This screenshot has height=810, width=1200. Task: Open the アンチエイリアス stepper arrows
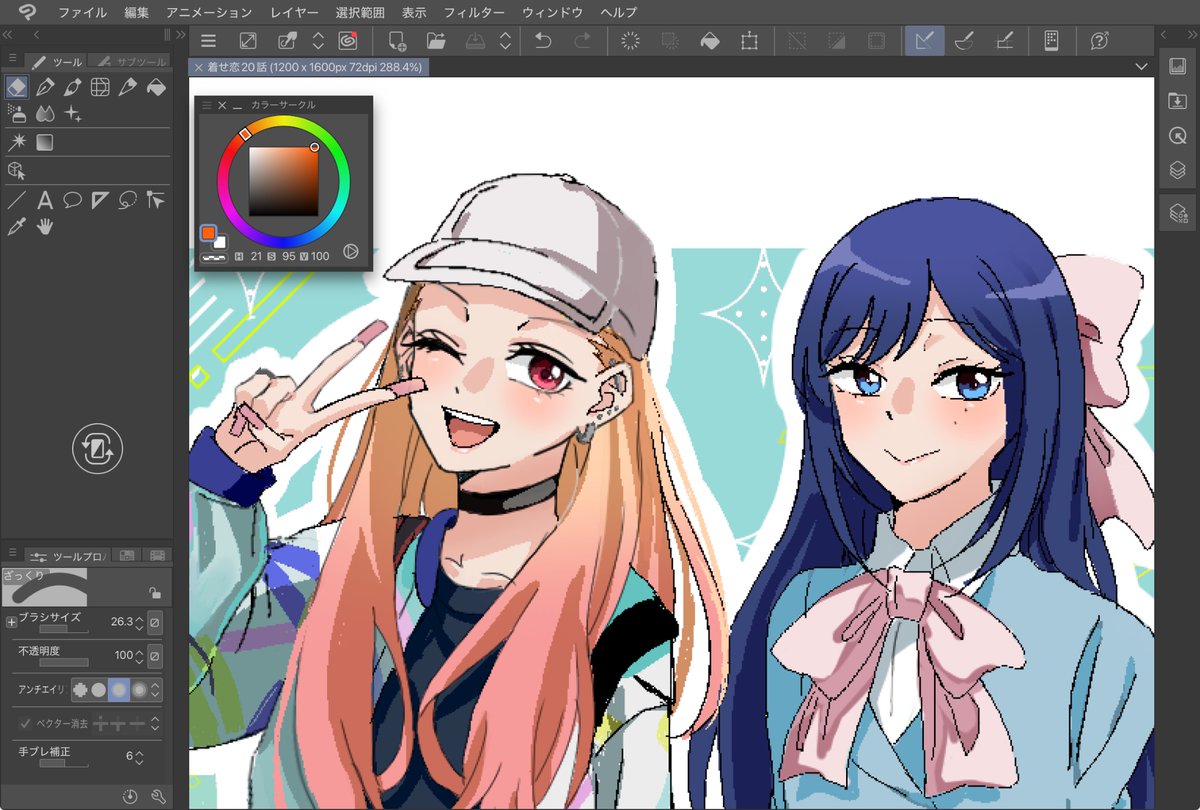tap(155, 690)
